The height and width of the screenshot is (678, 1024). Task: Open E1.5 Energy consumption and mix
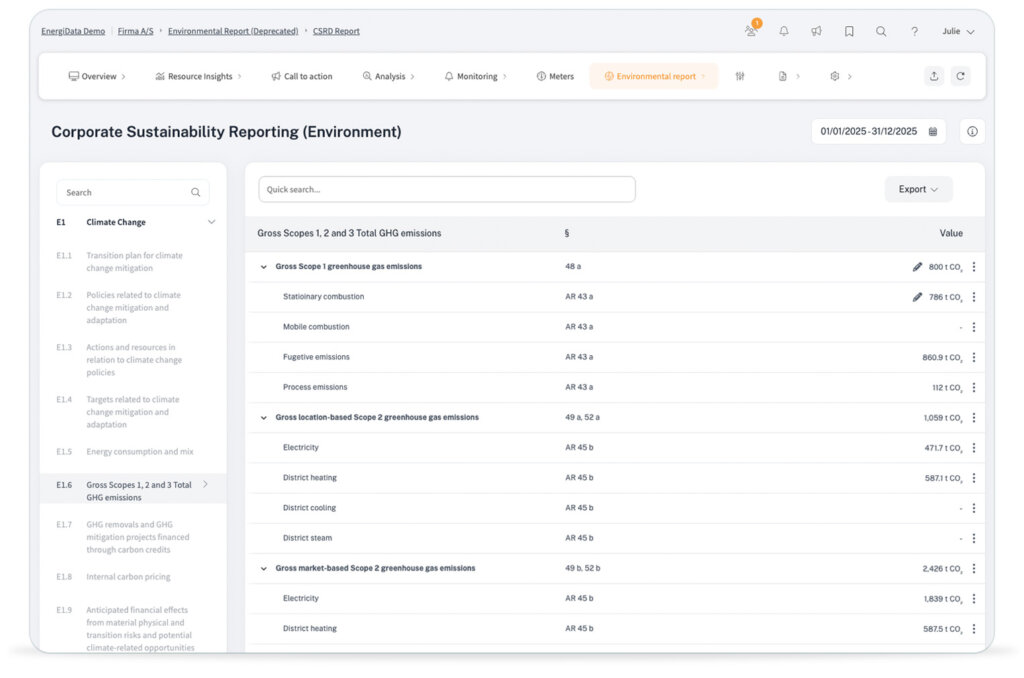[x=134, y=451]
